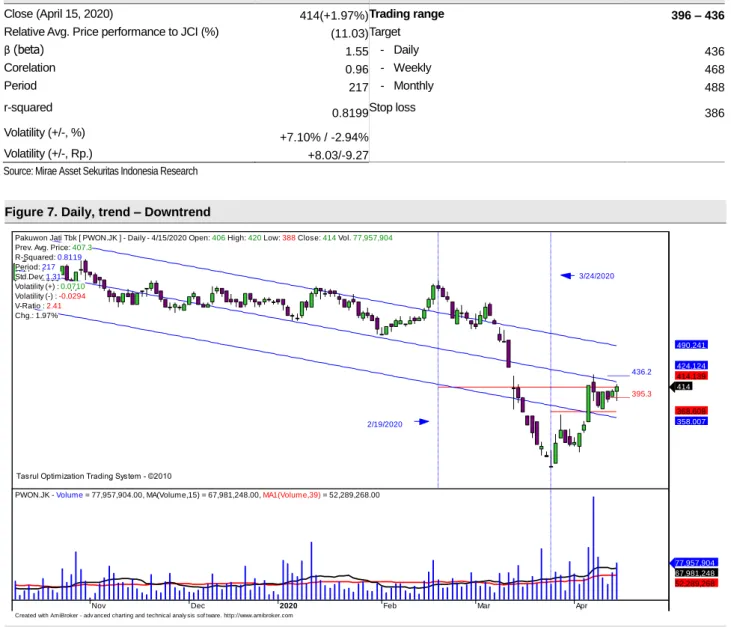The image size is (731, 627).
Task: Click the 'http://www.amibroker.com' link text
Action: click(258, 615)
